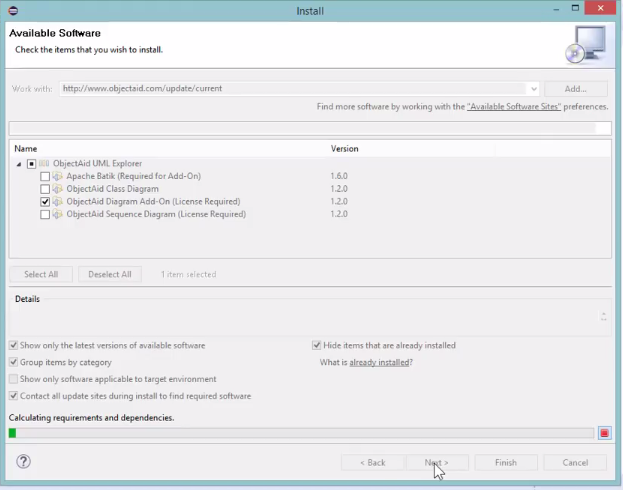Uncheck the ObjectAid Diagram Add-On checkbox
The image size is (623, 490).
[45, 202]
